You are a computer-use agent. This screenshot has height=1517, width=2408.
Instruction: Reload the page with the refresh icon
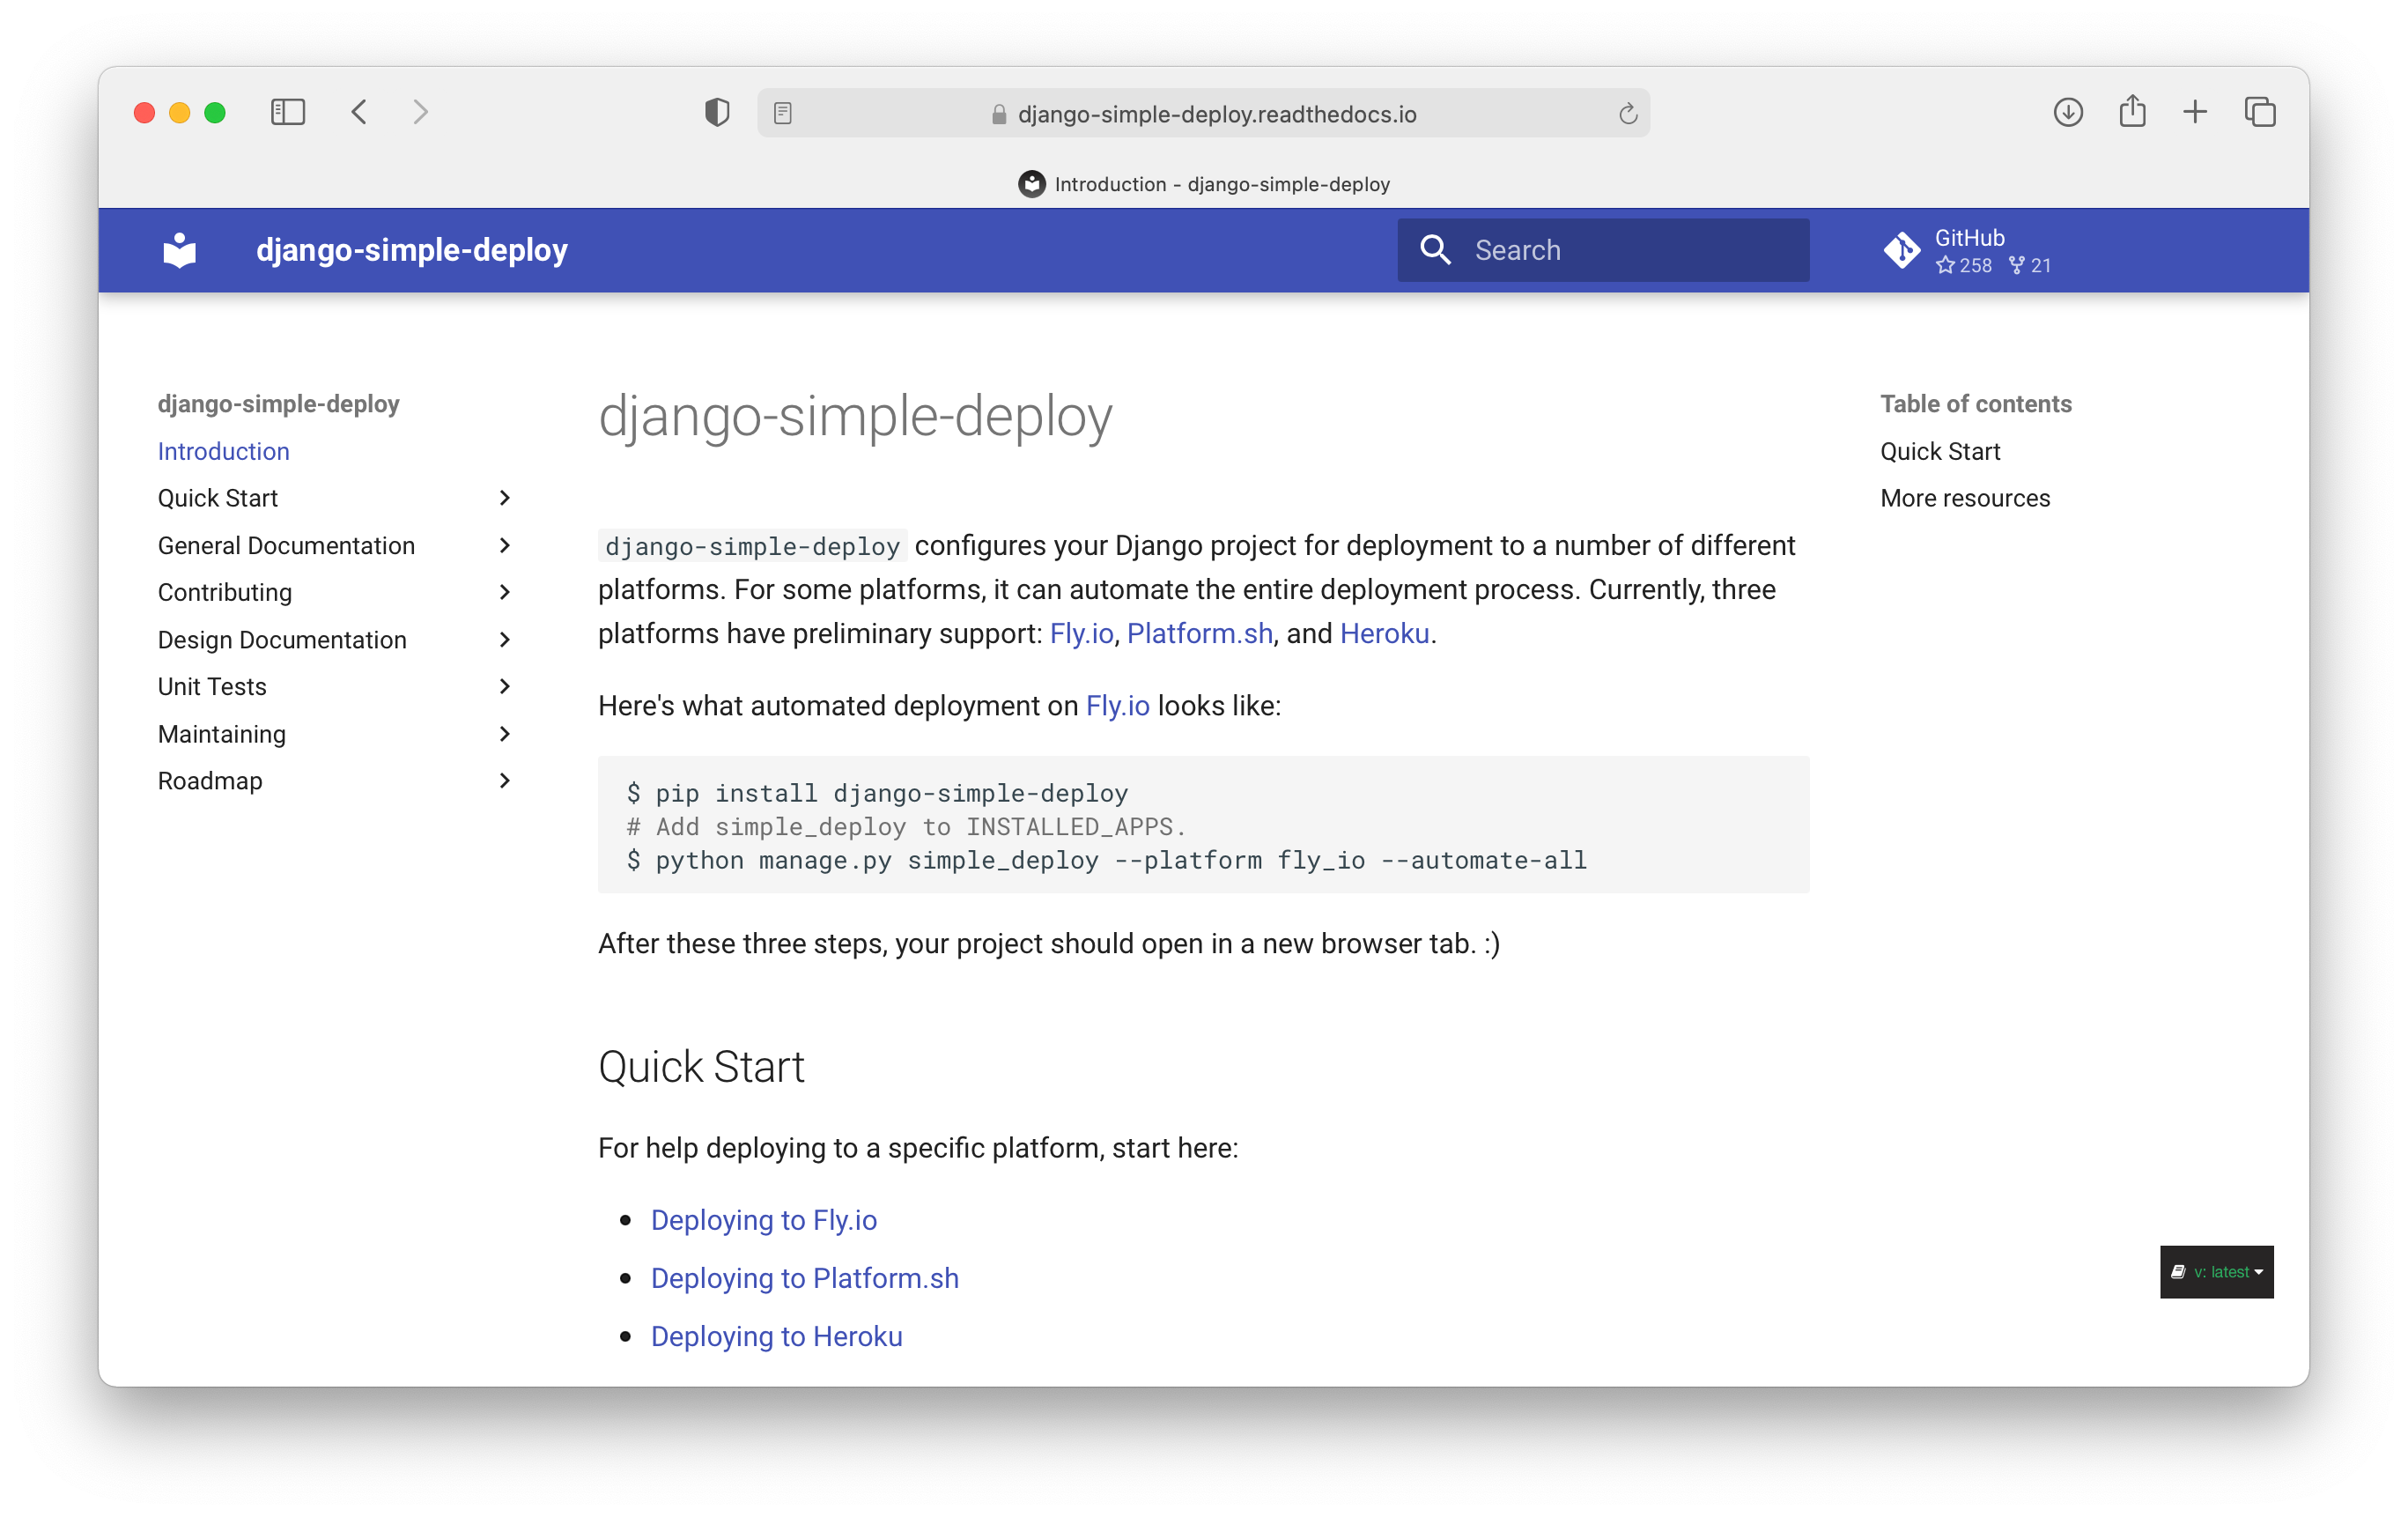pyautogui.click(x=1627, y=113)
